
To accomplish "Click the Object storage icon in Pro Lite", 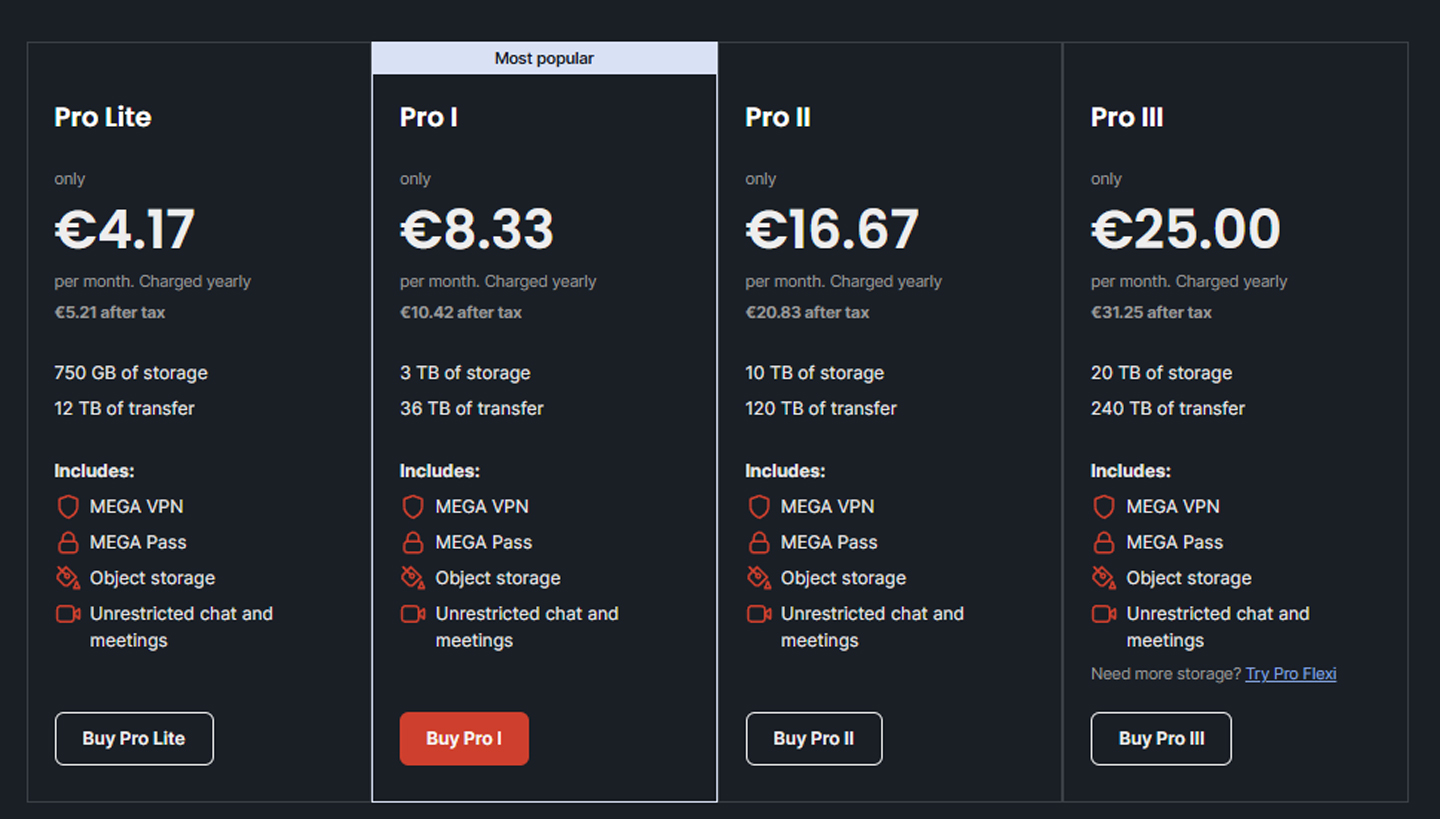I will tap(68, 578).
